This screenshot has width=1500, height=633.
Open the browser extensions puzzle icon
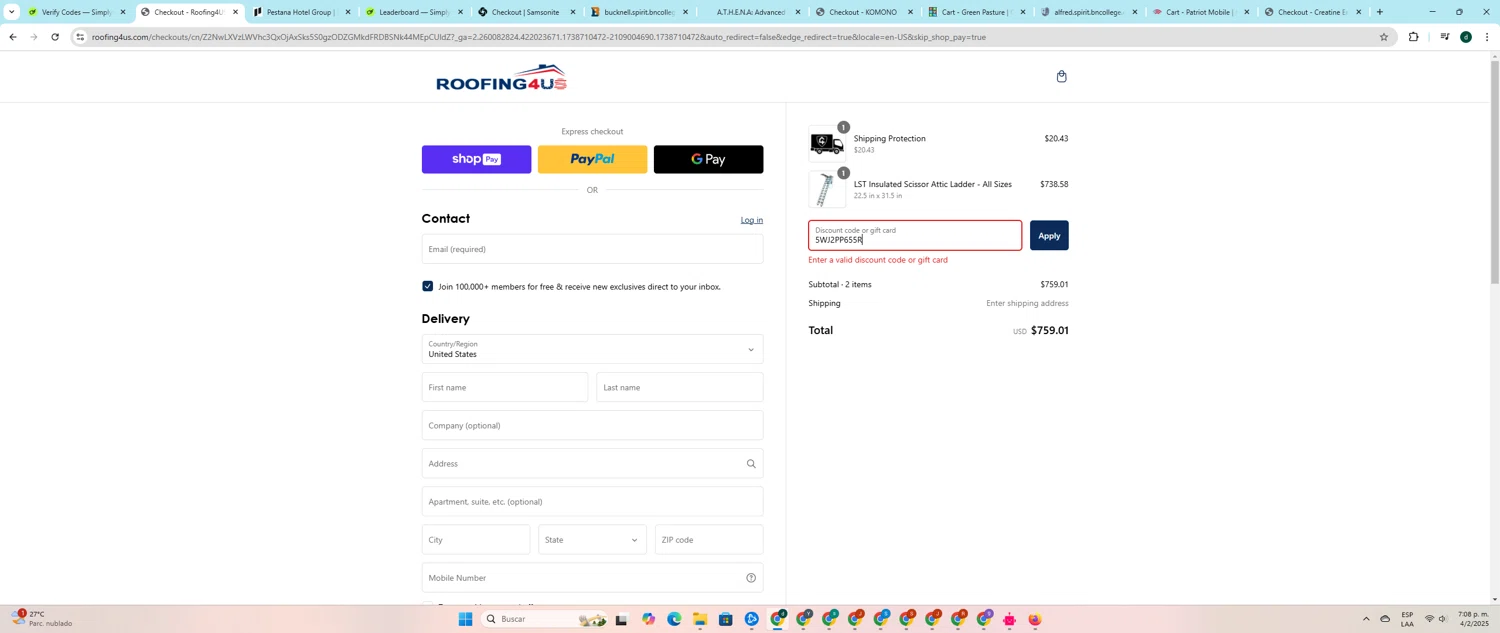coord(1413,37)
